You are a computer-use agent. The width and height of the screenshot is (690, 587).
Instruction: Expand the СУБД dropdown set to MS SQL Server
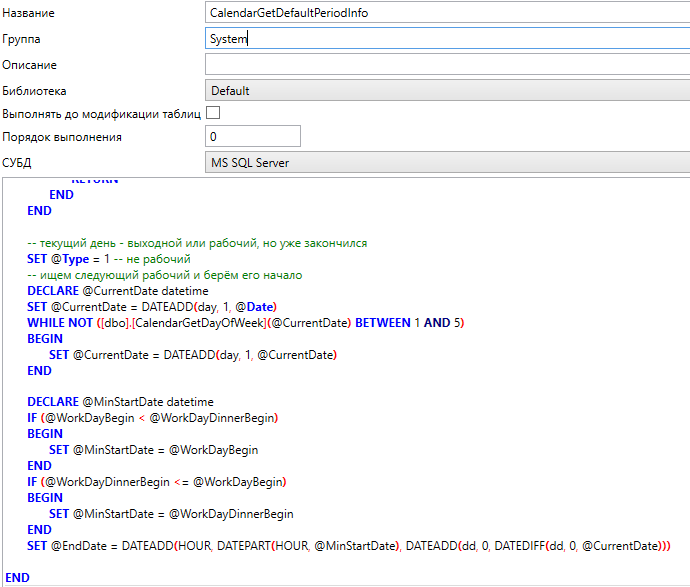[445, 162]
